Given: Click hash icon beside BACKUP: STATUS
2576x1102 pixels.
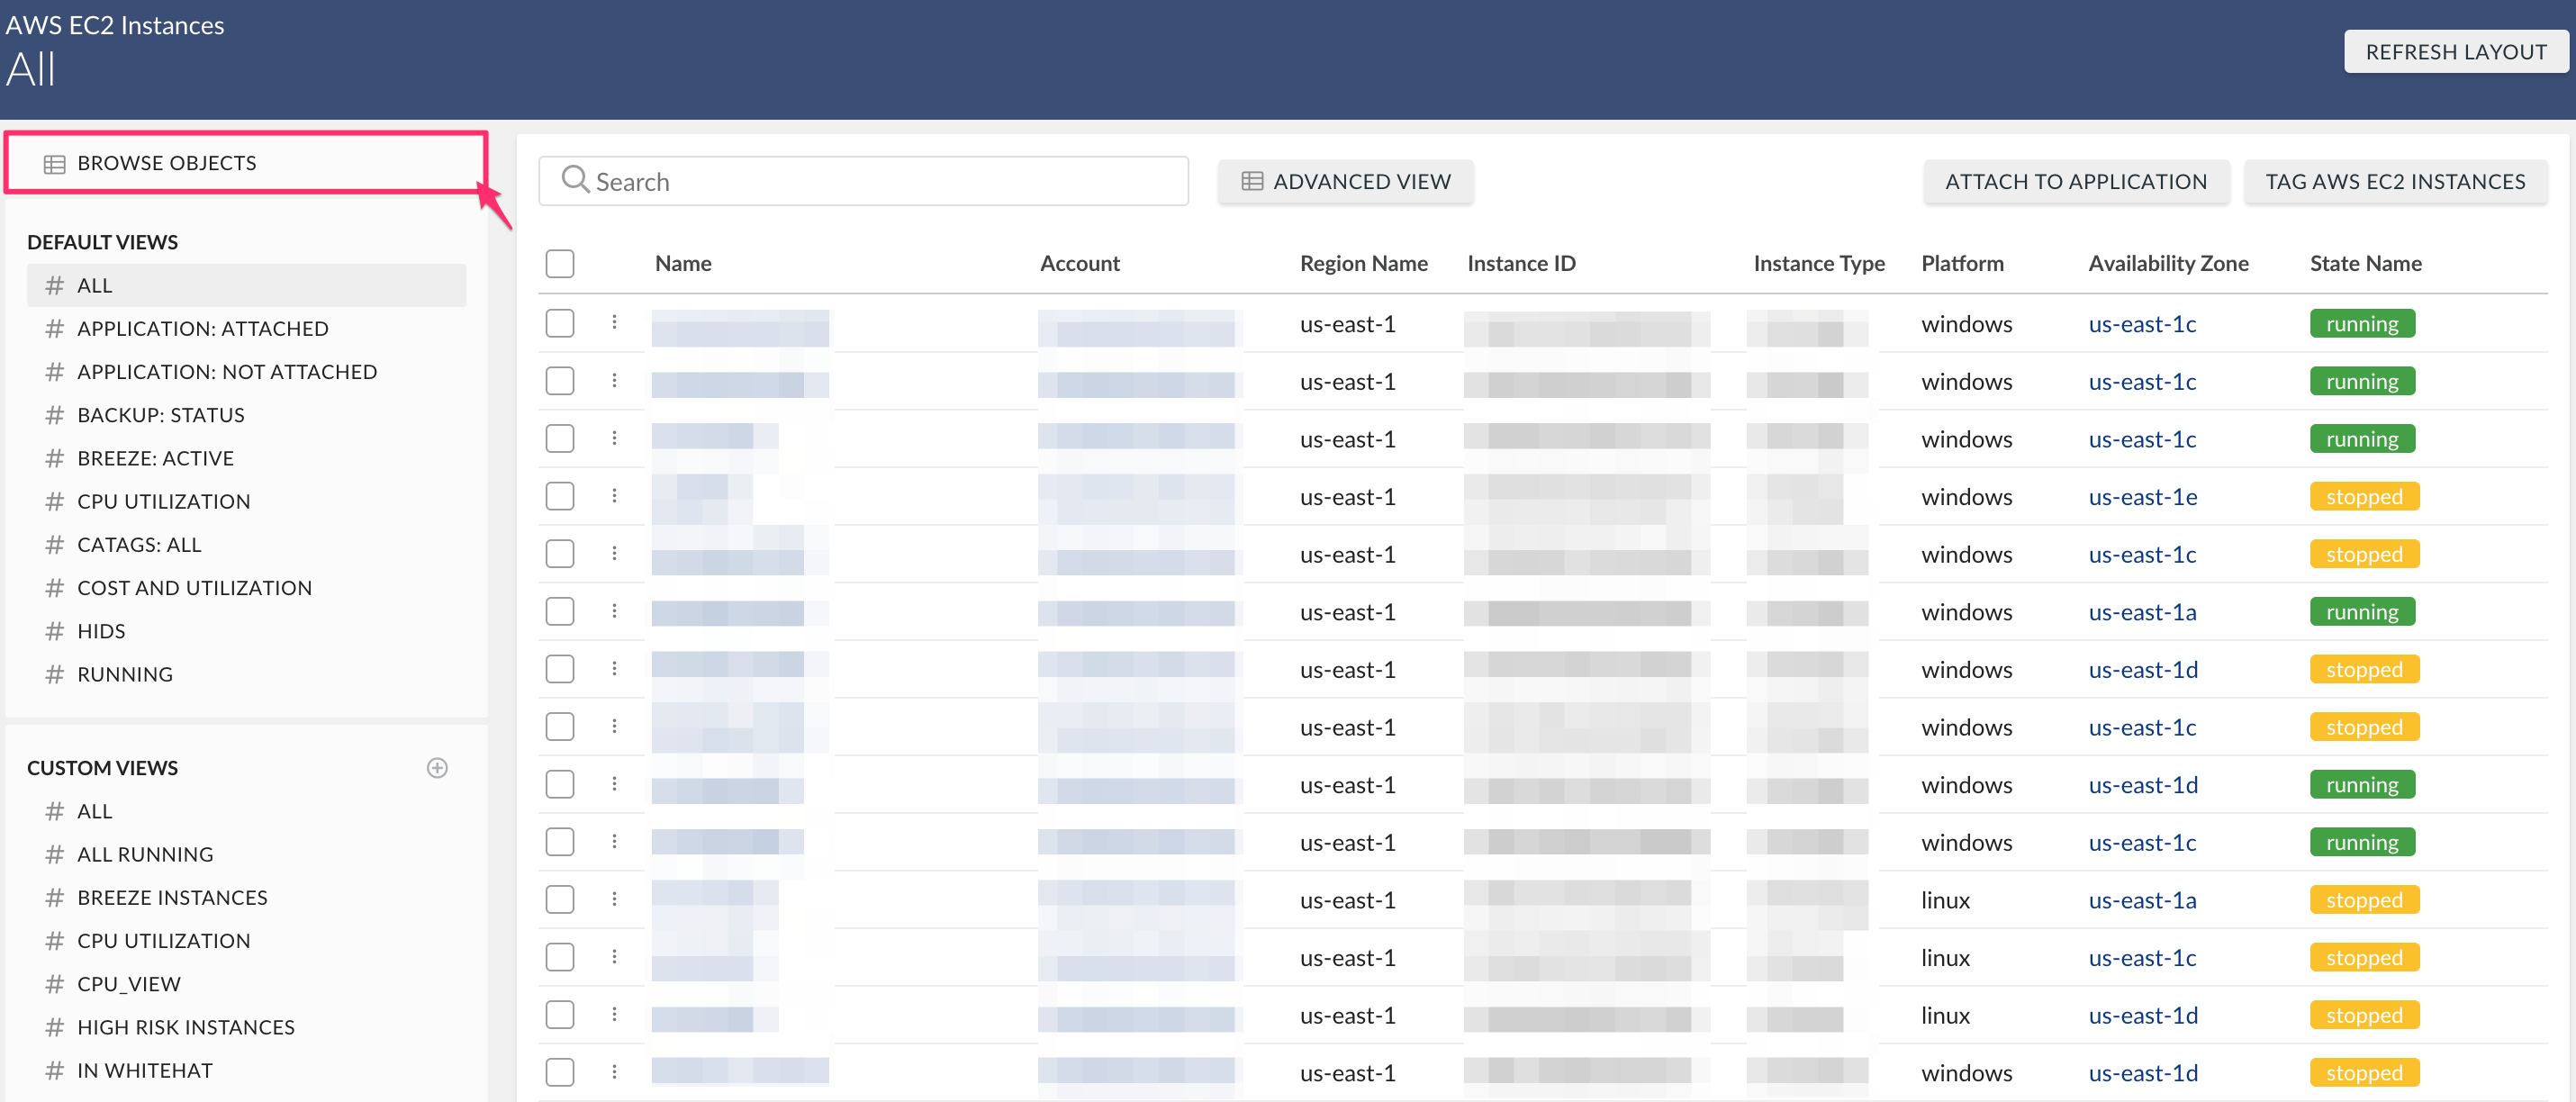Looking at the screenshot, I should point(55,415).
